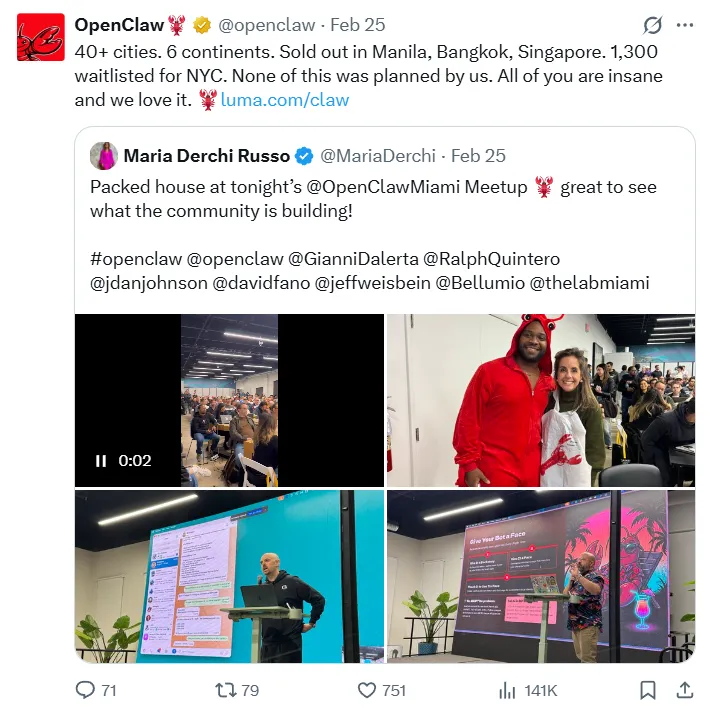Open the luma.com/claw link
The image size is (712, 714).
(x=285, y=100)
